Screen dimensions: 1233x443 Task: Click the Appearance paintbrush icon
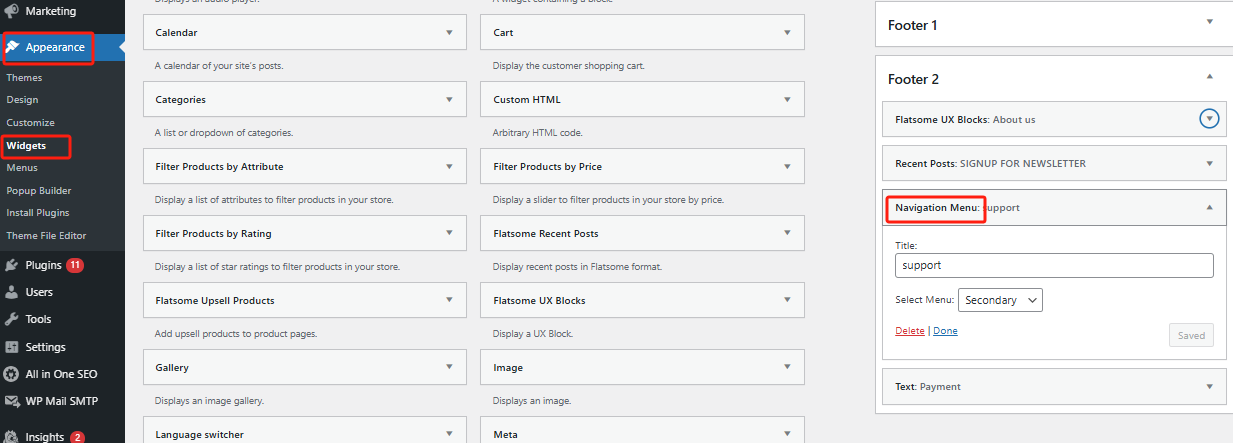(x=12, y=47)
